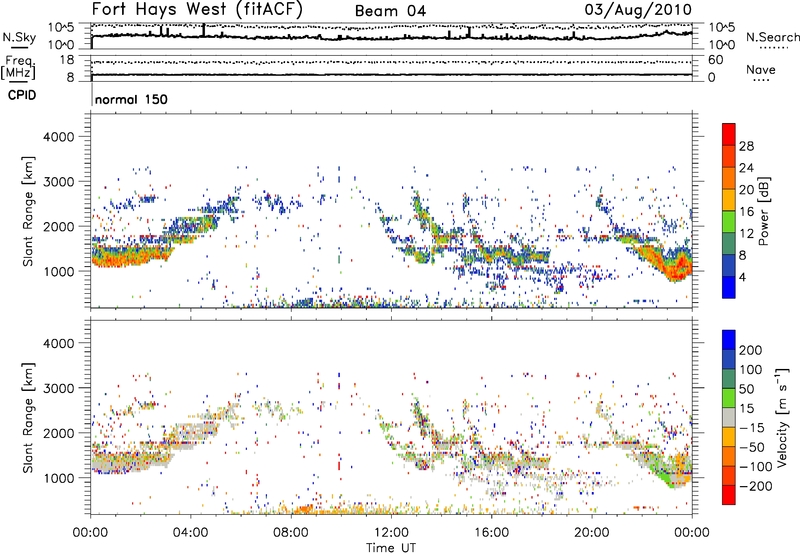
Task: Click the -200 label on the velocity scale
Action: [756, 487]
